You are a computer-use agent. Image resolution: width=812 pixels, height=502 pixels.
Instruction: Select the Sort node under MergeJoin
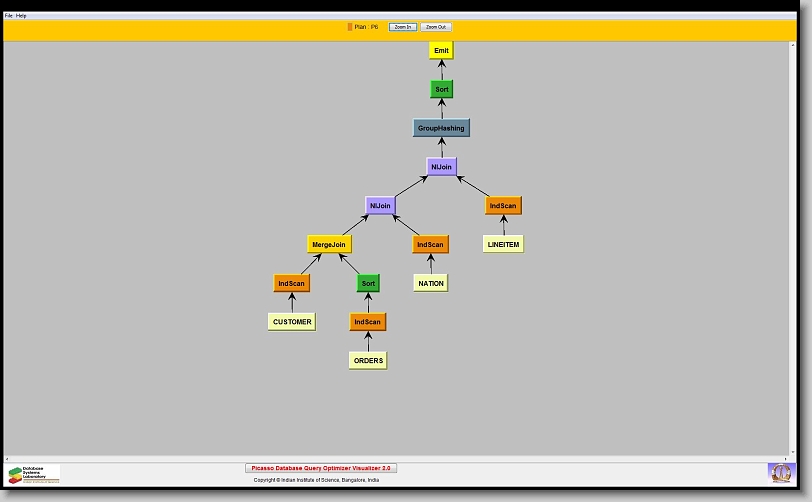(368, 283)
